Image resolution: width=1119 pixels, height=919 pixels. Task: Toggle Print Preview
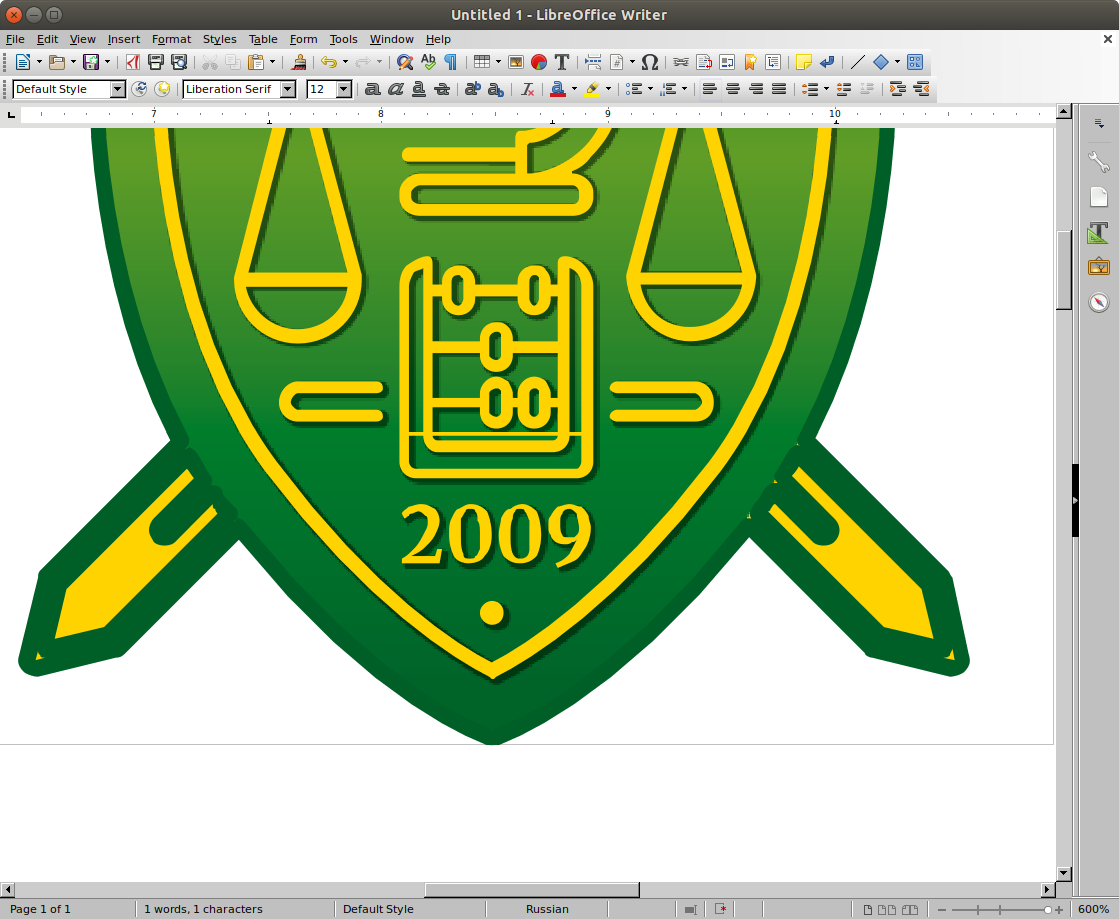pyautogui.click(x=178, y=62)
